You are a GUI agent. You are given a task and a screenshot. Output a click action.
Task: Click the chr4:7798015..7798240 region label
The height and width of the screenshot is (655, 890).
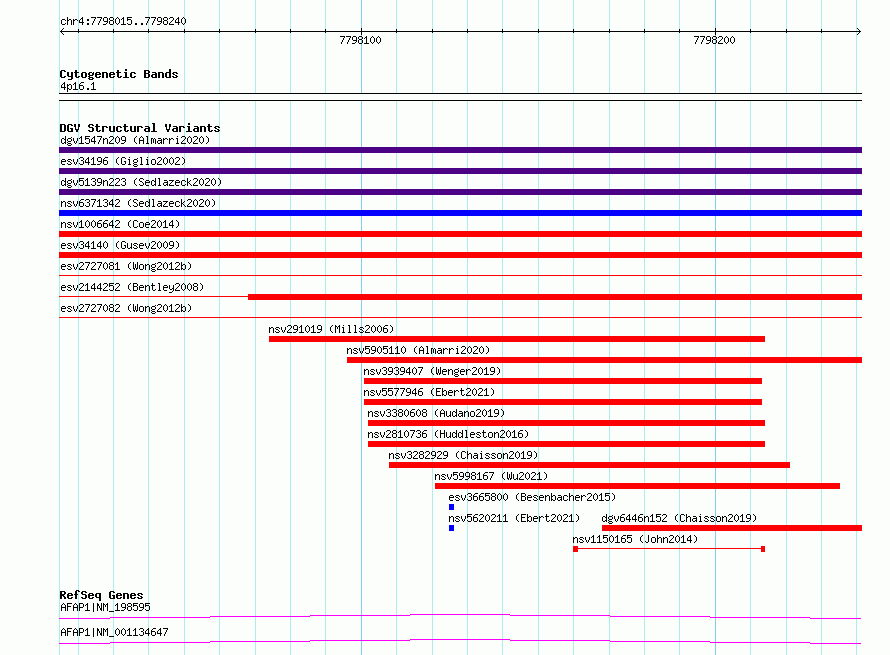(x=123, y=21)
